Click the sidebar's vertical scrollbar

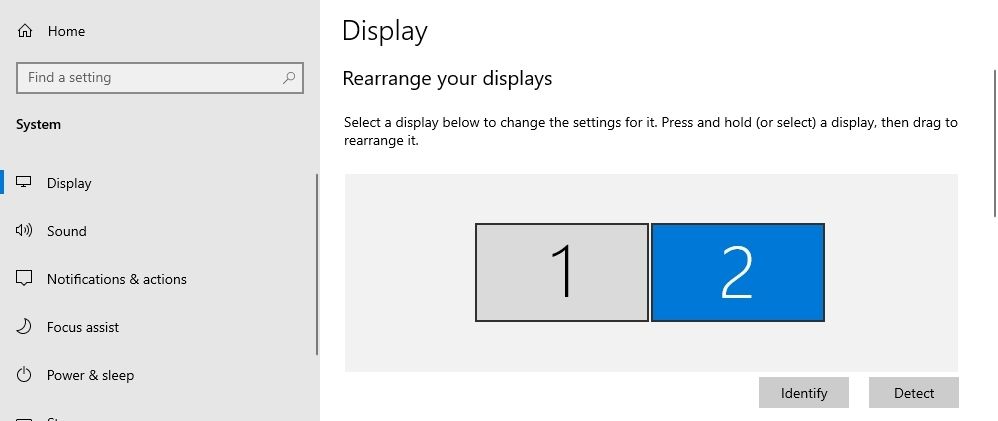pyautogui.click(x=317, y=265)
